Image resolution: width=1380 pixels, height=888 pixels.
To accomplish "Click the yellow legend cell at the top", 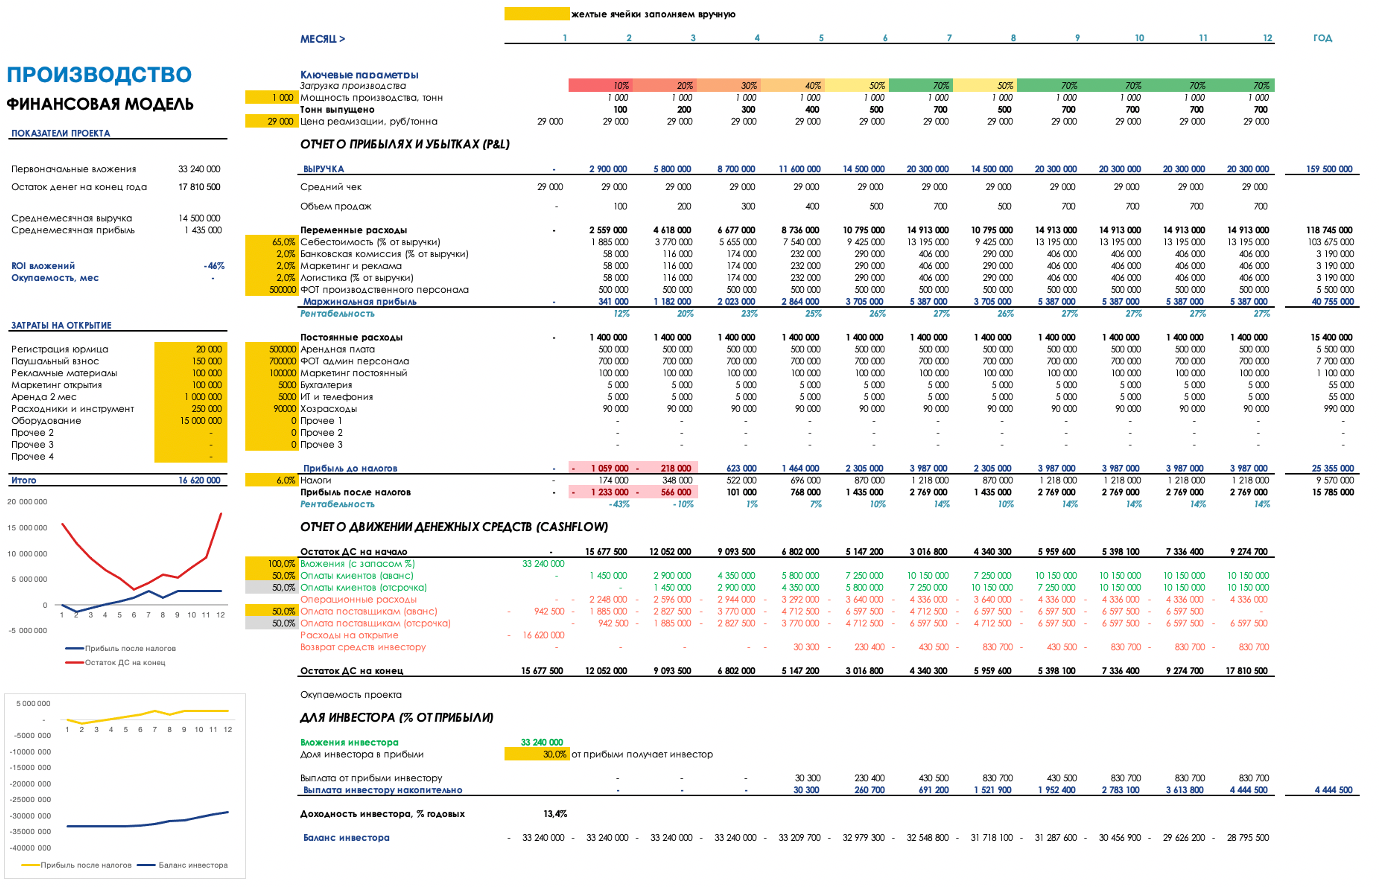I will click(536, 14).
